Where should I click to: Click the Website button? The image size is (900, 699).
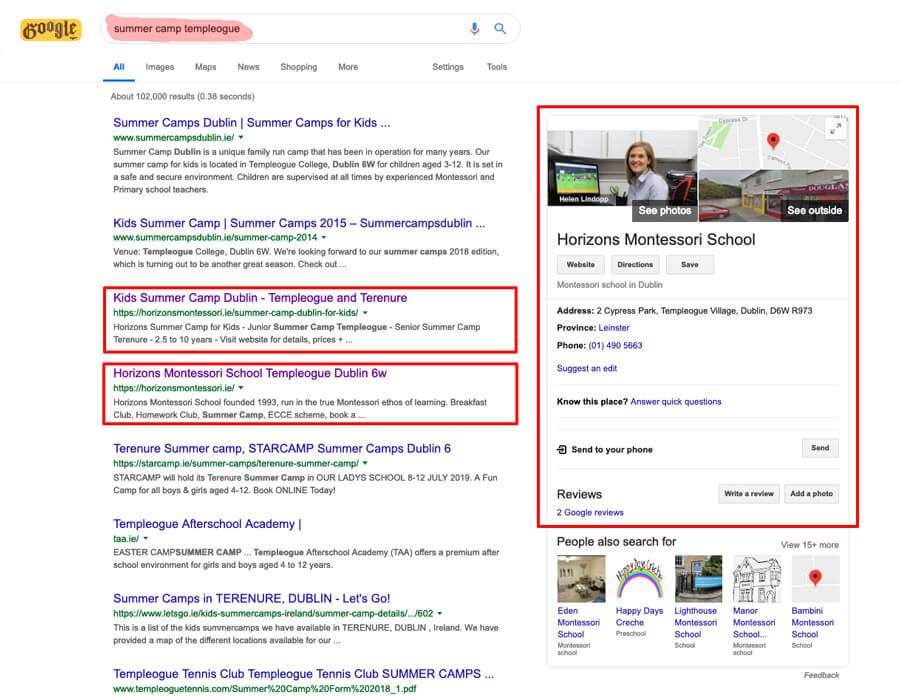pyautogui.click(x=580, y=265)
